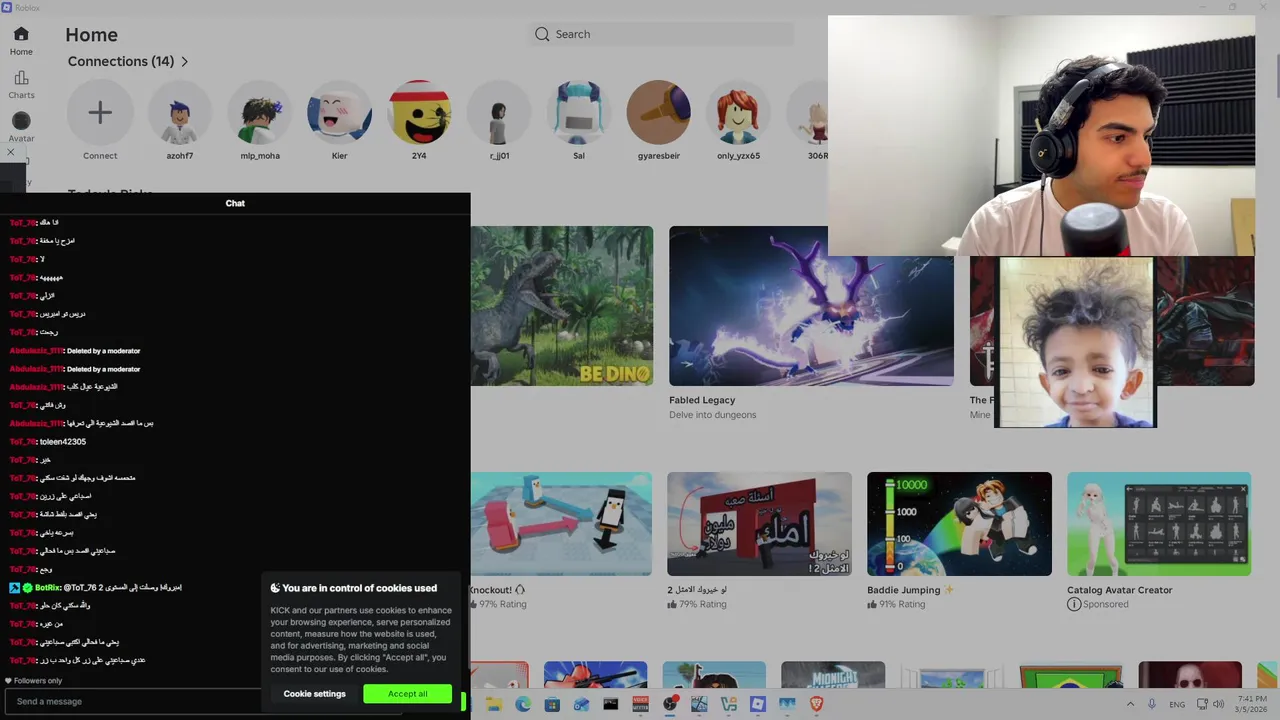Image resolution: width=1280 pixels, height=720 pixels.
Task: Open r_jj01's avatar
Action: (499, 113)
